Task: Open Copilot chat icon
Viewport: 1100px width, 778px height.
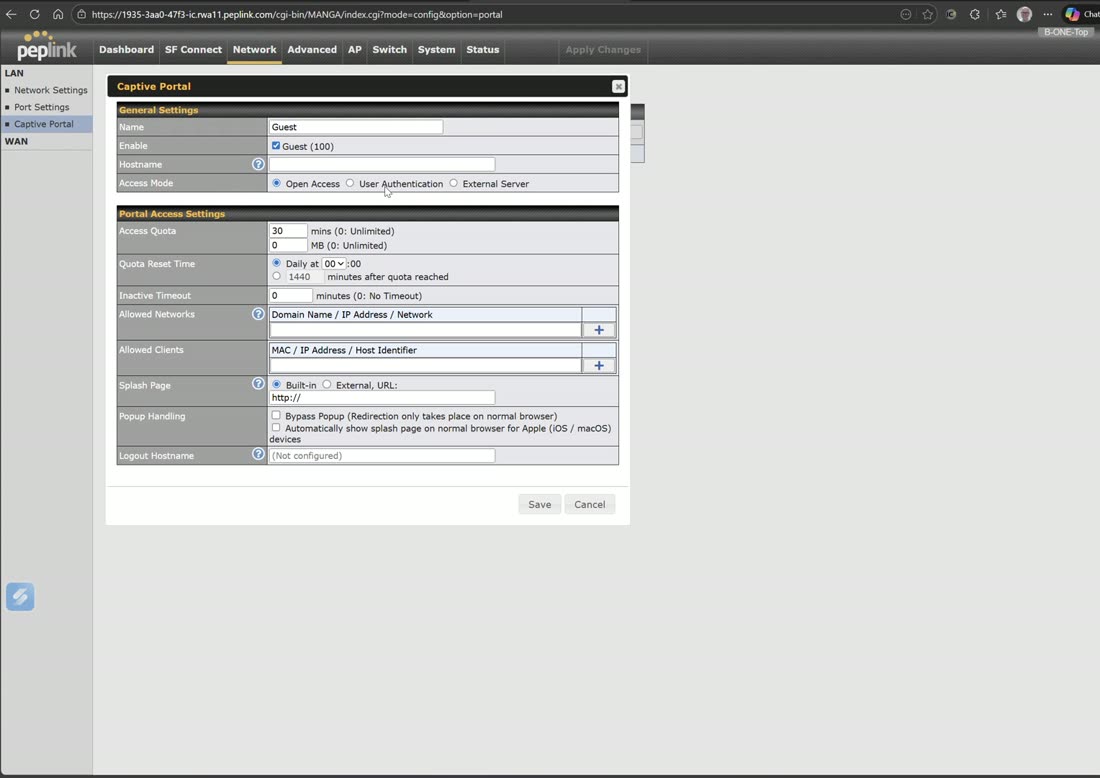Action: point(1073,14)
